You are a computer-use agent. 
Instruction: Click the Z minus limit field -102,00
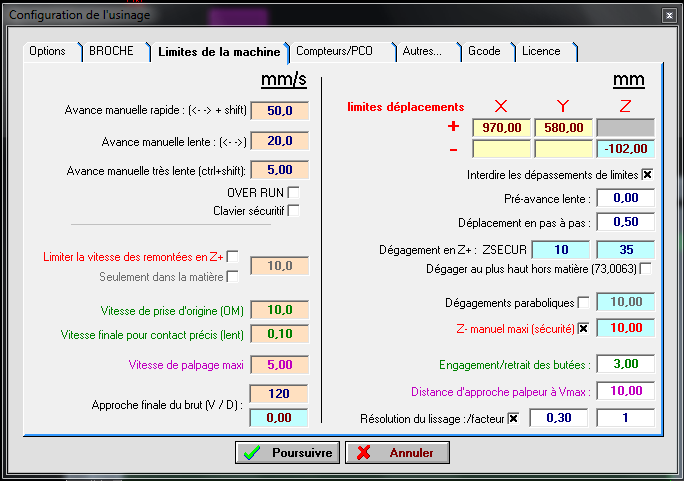(625, 148)
